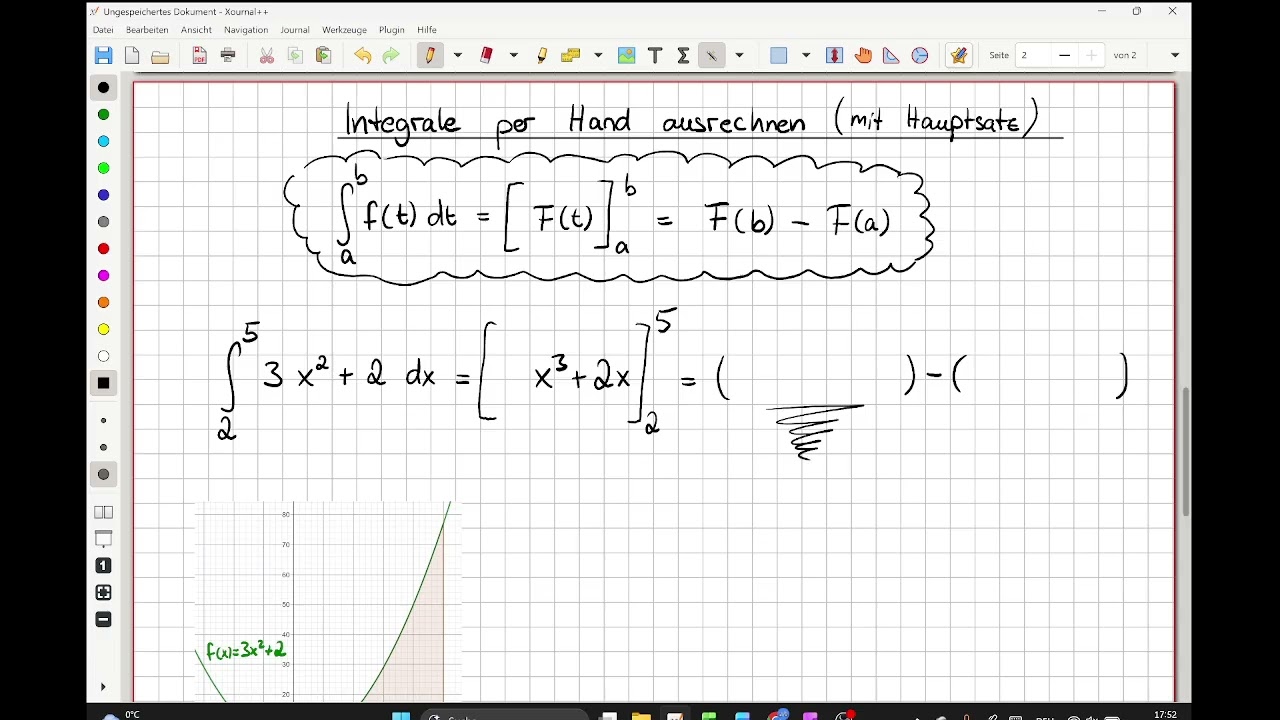Undo the last stroke
The width and height of the screenshot is (1280, 720).
(362, 56)
